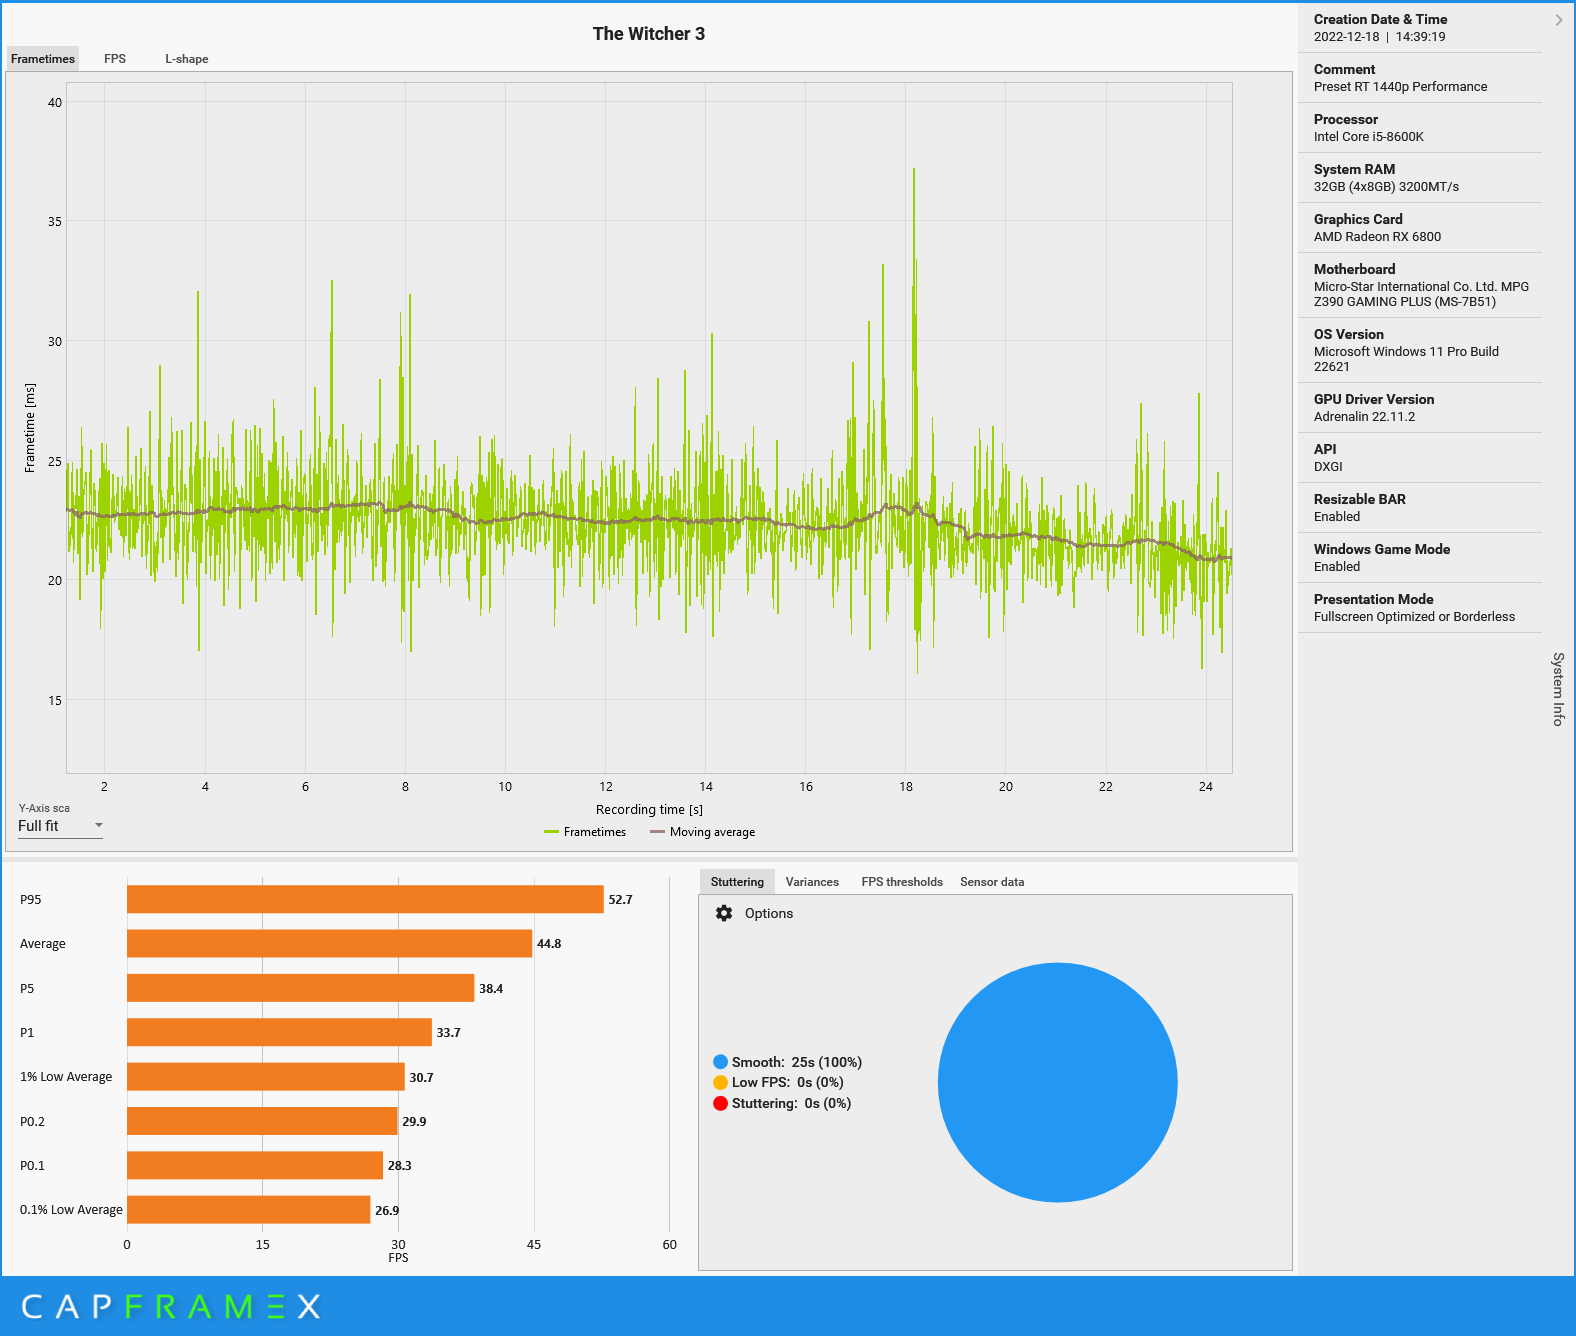Screen dimensions: 1576x1336
Task: Click the P0.1 bar showing 28.3
Action: 255,1165
